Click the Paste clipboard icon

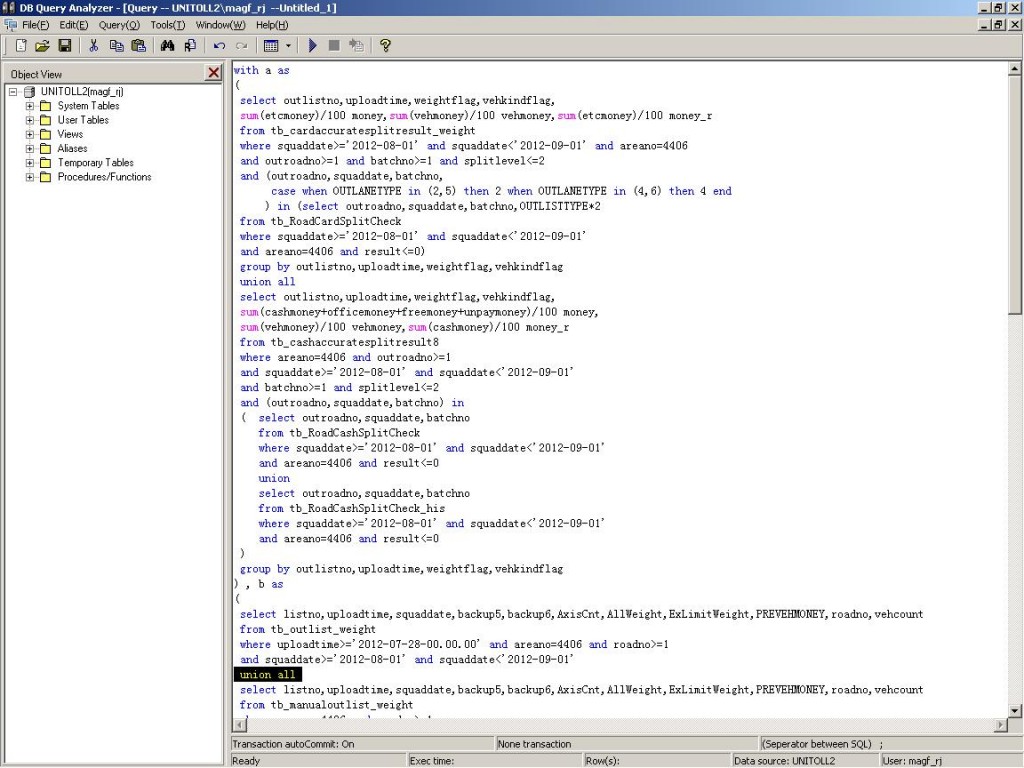[x=138, y=45]
